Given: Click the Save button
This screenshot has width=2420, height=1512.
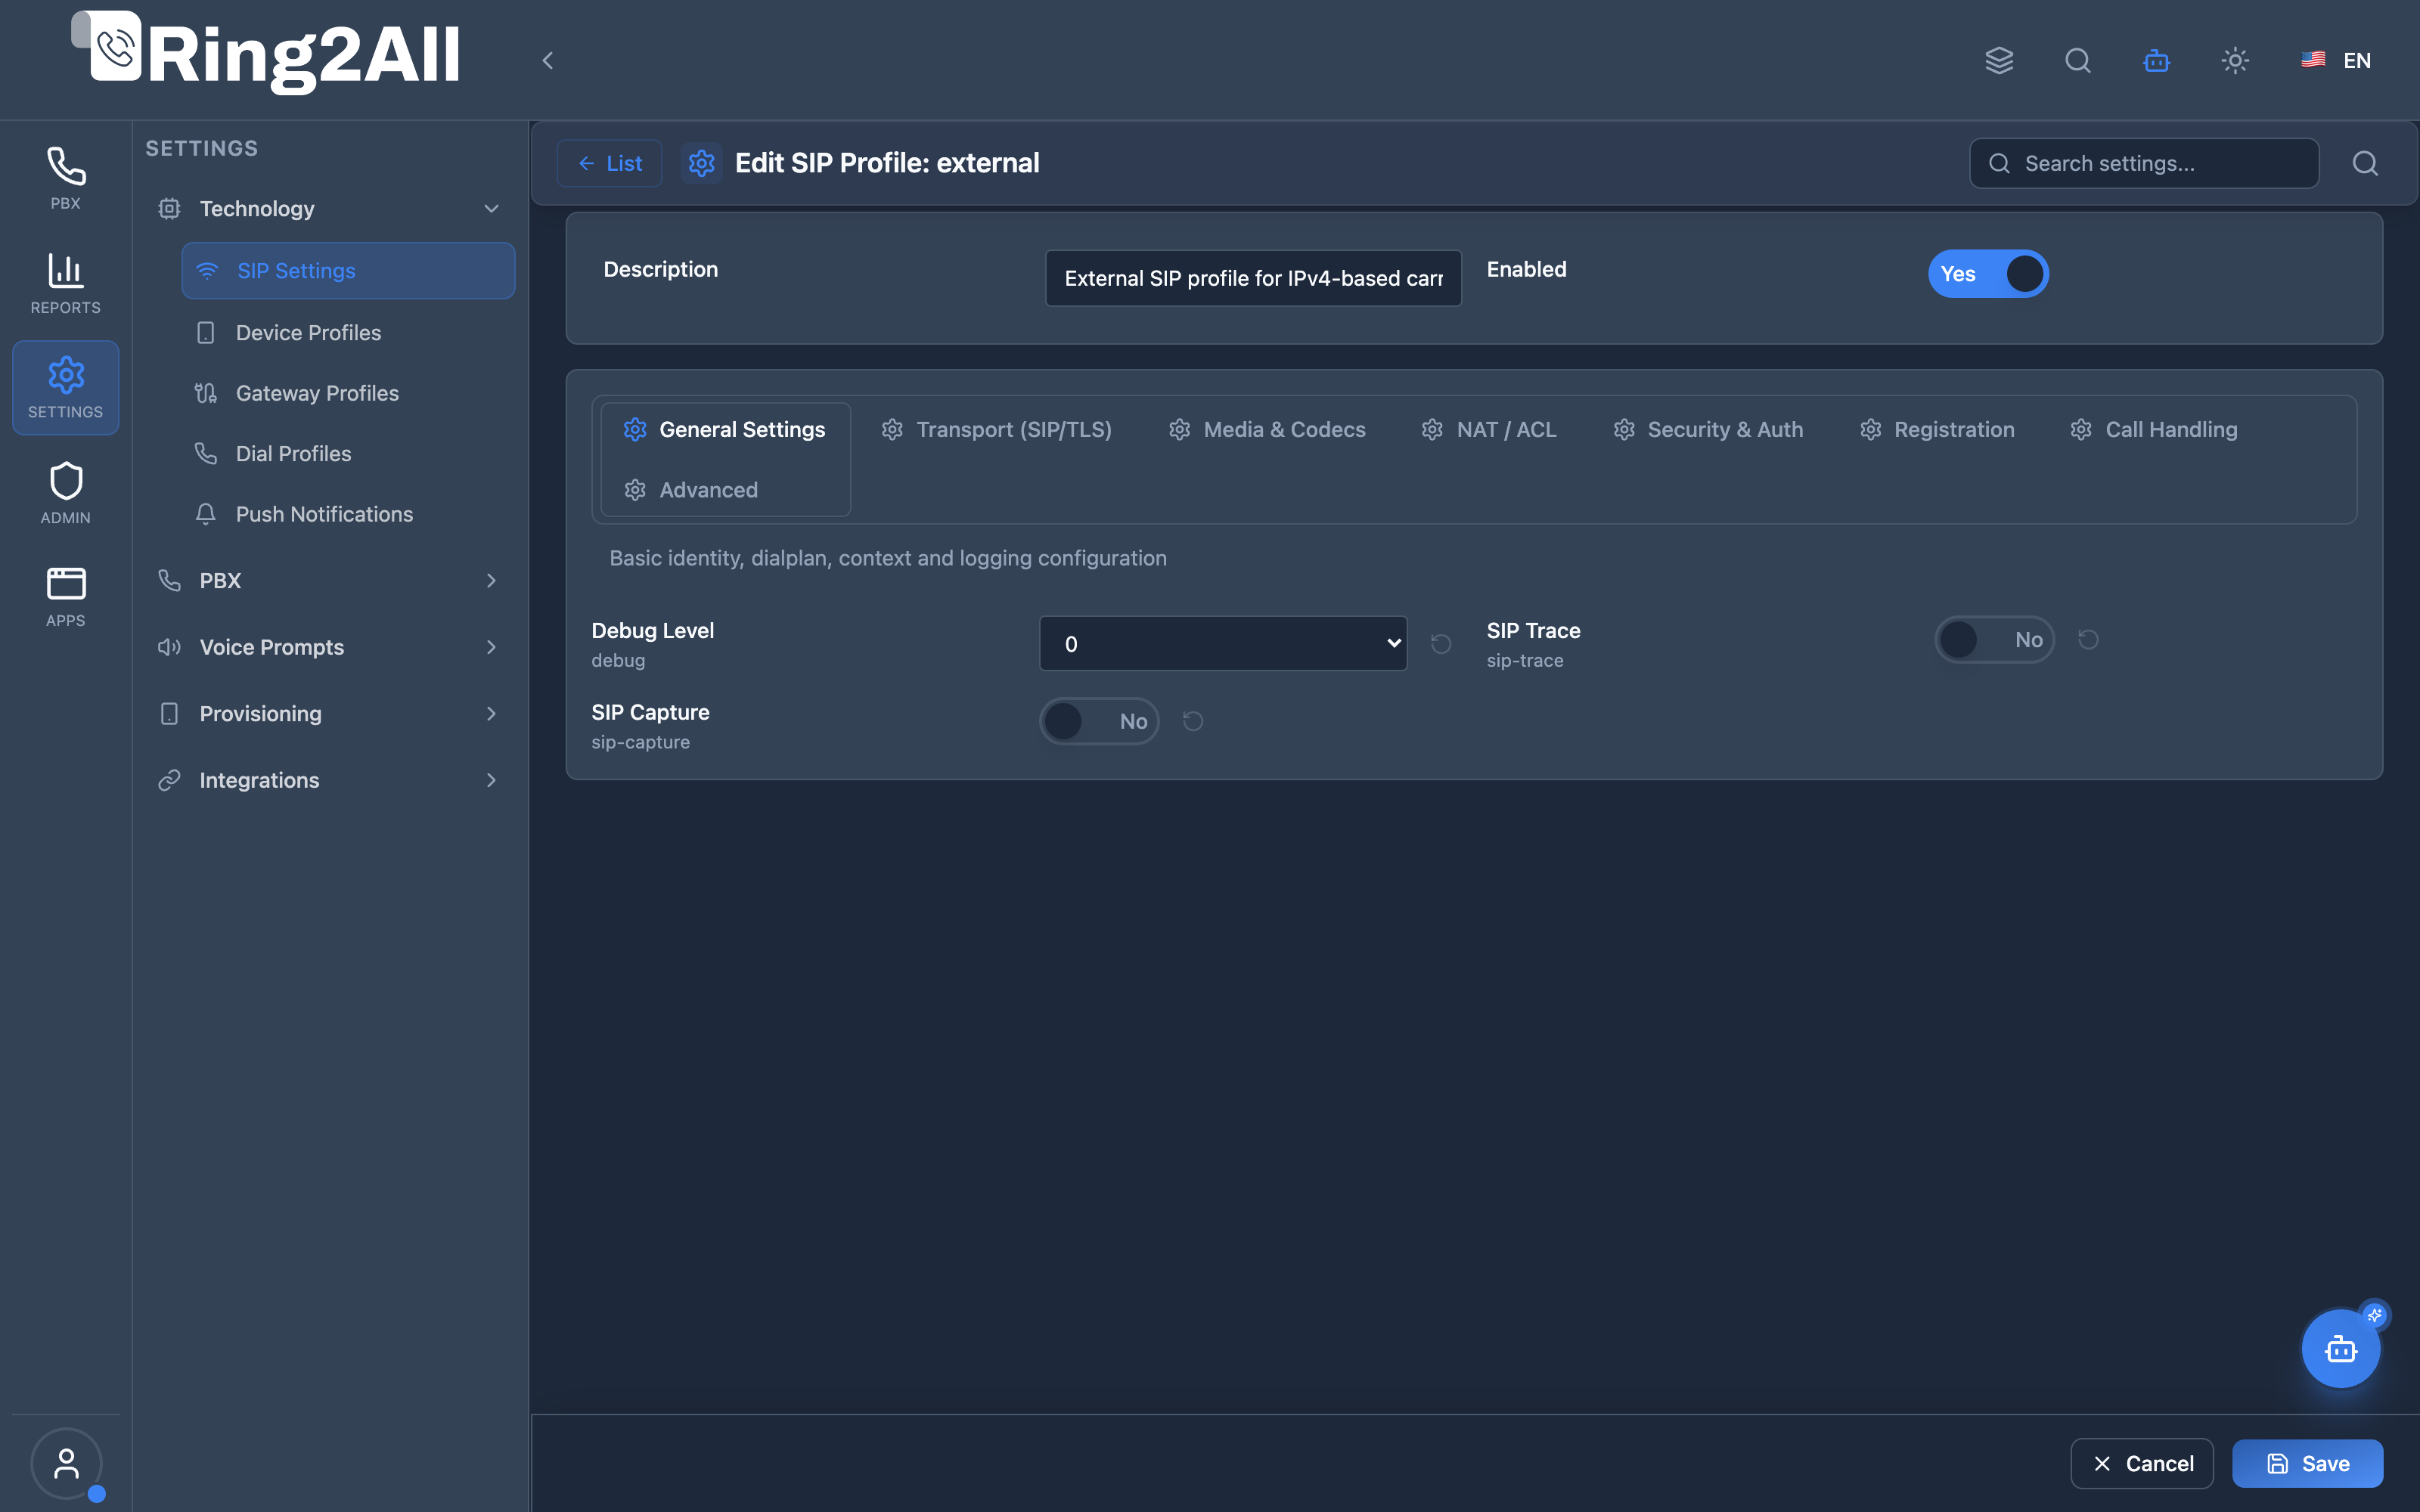Looking at the screenshot, I should (2307, 1464).
